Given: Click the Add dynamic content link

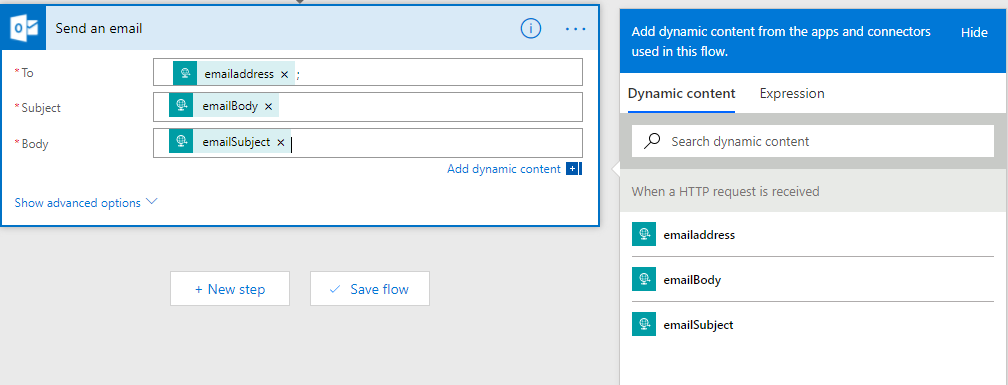Looking at the screenshot, I should pos(503,169).
